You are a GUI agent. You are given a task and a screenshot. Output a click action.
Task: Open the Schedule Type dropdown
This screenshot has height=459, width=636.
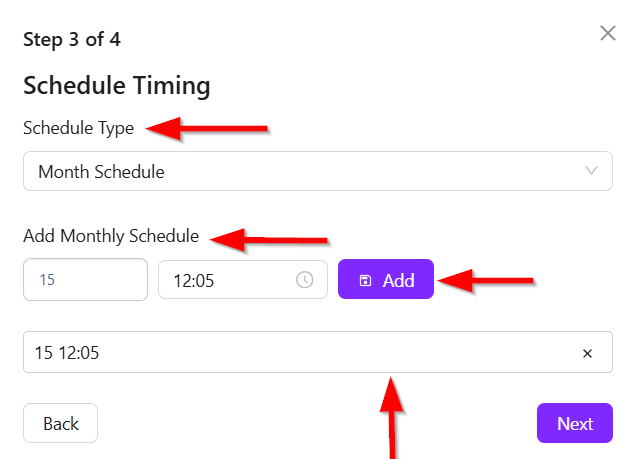tap(317, 171)
